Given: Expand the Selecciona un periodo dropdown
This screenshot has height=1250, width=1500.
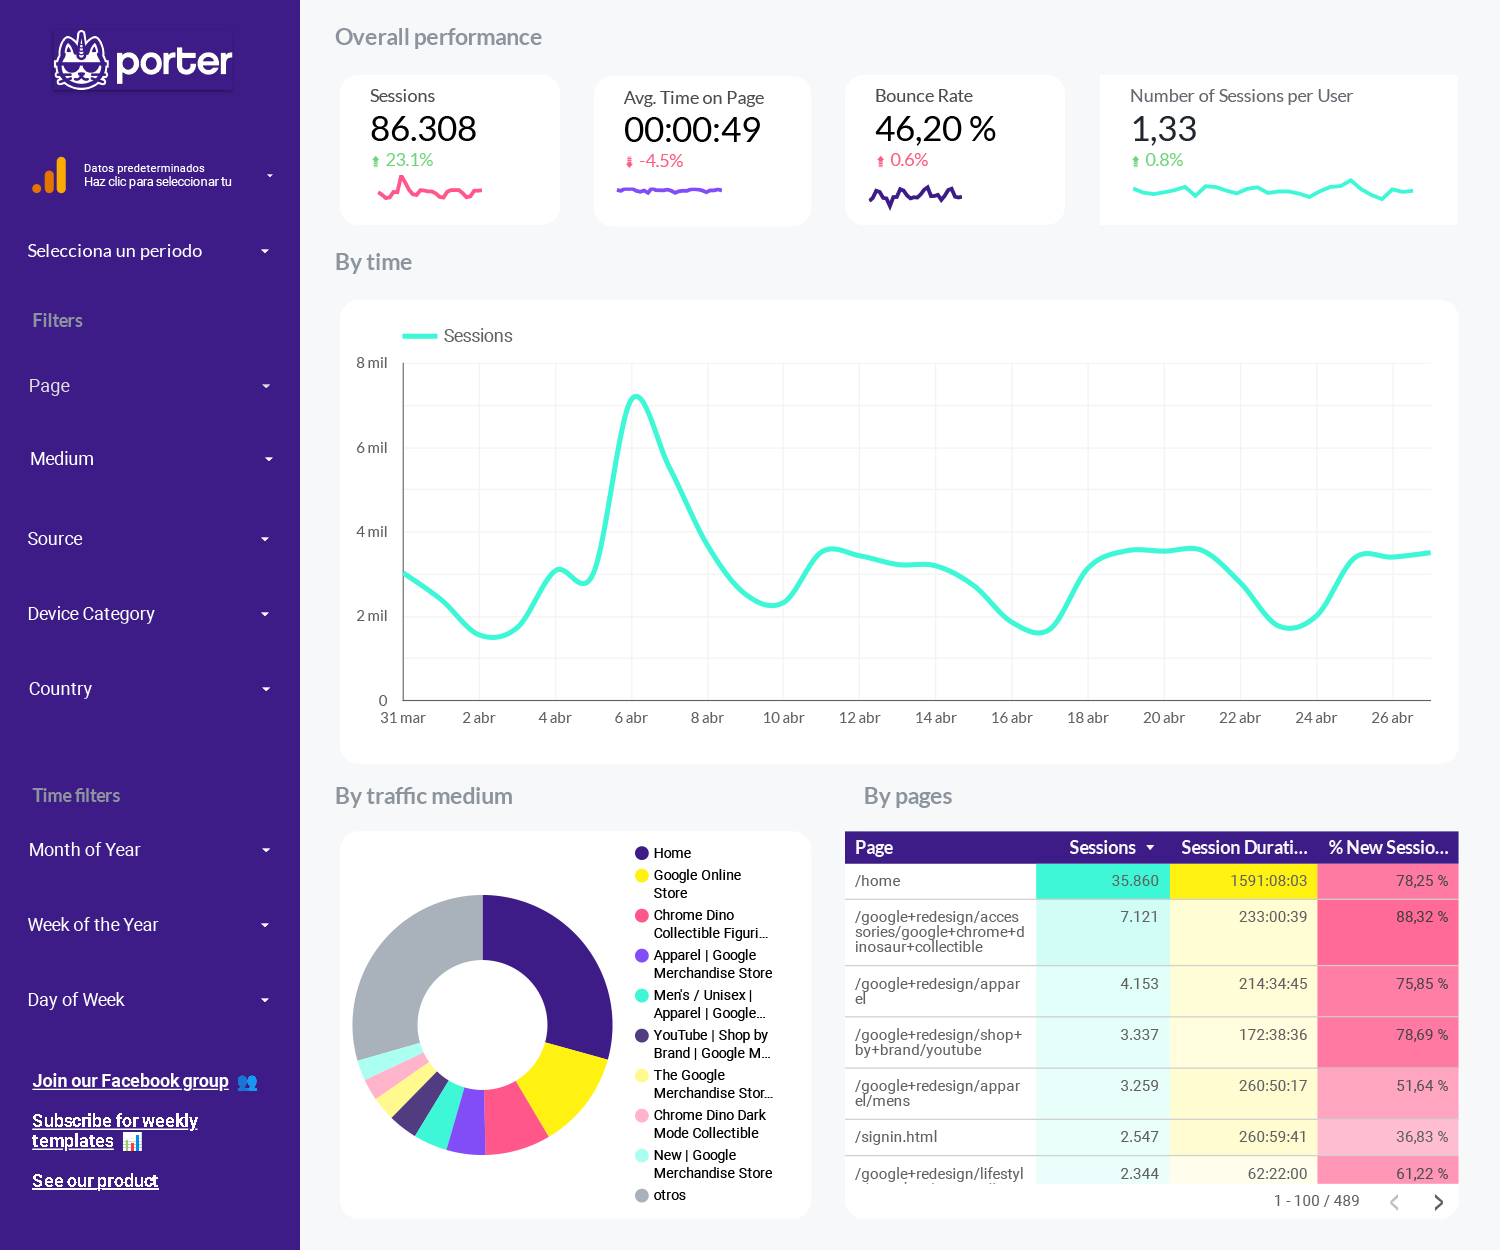Looking at the screenshot, I should click(x=264, y=251).
